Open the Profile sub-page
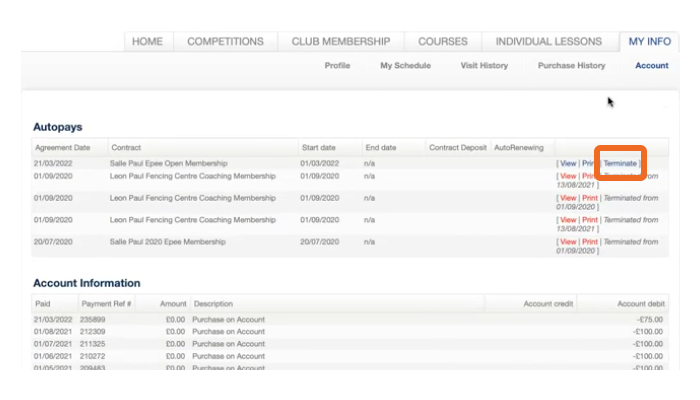The width and height of the screenshot is (700, 400). tap(337, 66)
